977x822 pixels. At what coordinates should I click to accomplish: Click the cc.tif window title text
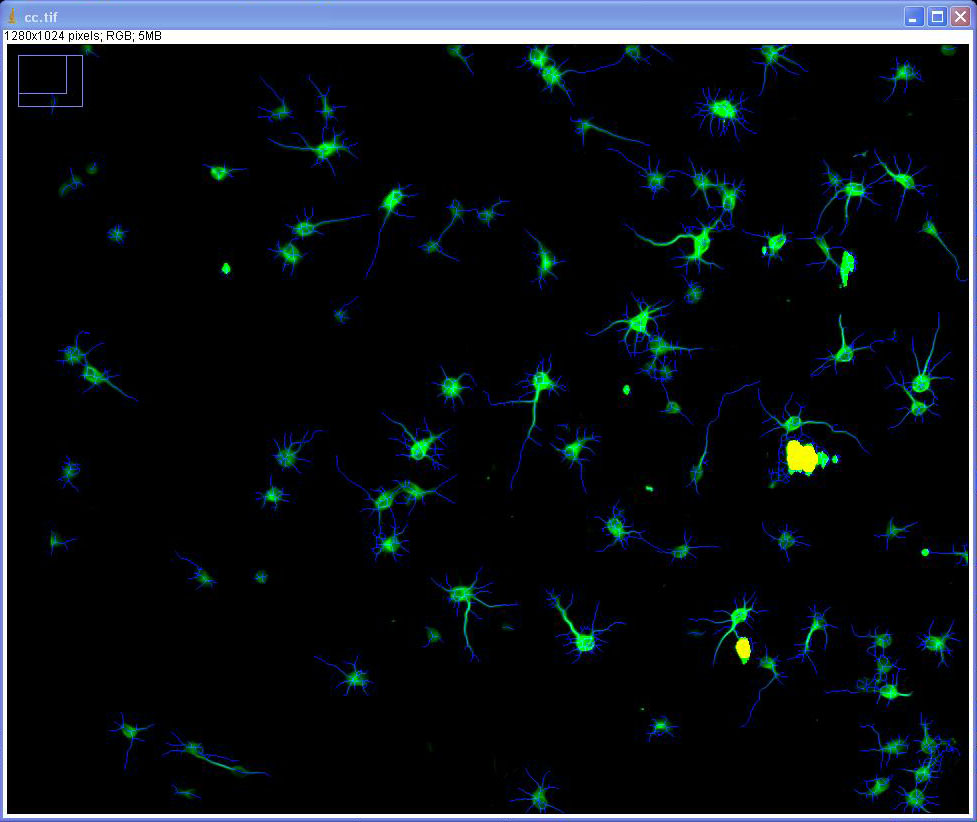click(x=39, y=17)
